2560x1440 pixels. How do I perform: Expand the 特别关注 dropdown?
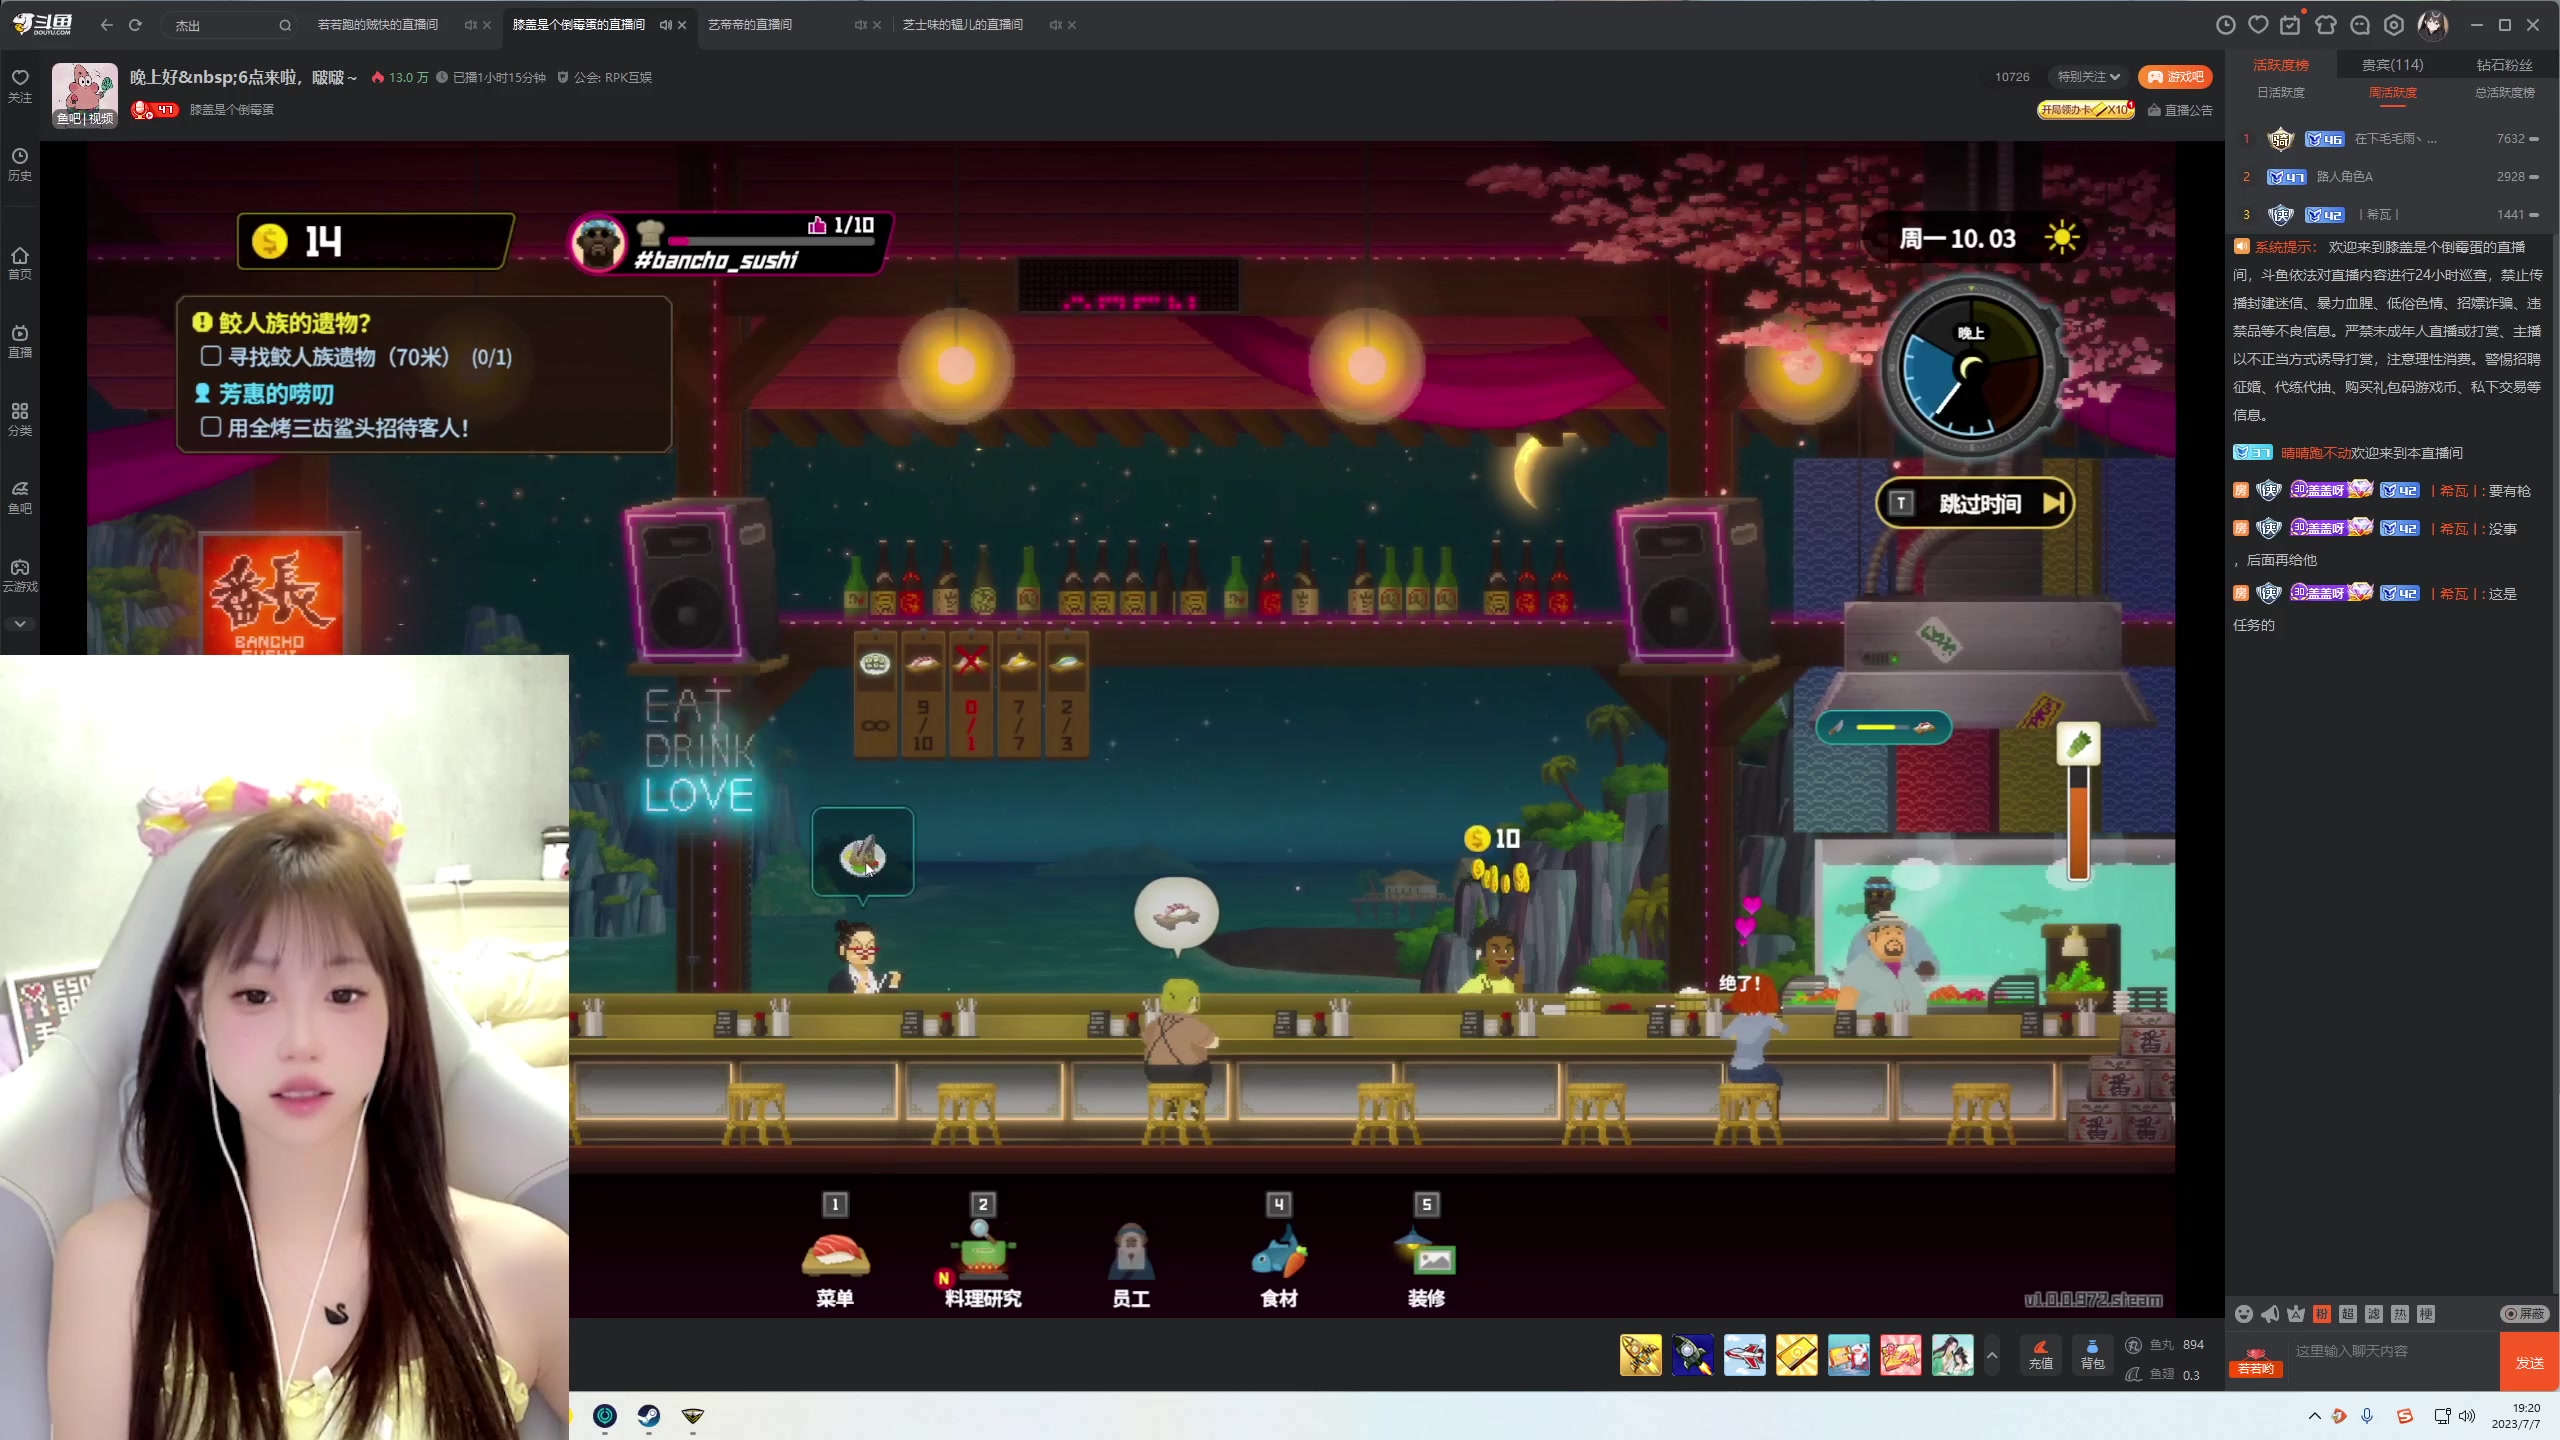(2089, 77)
